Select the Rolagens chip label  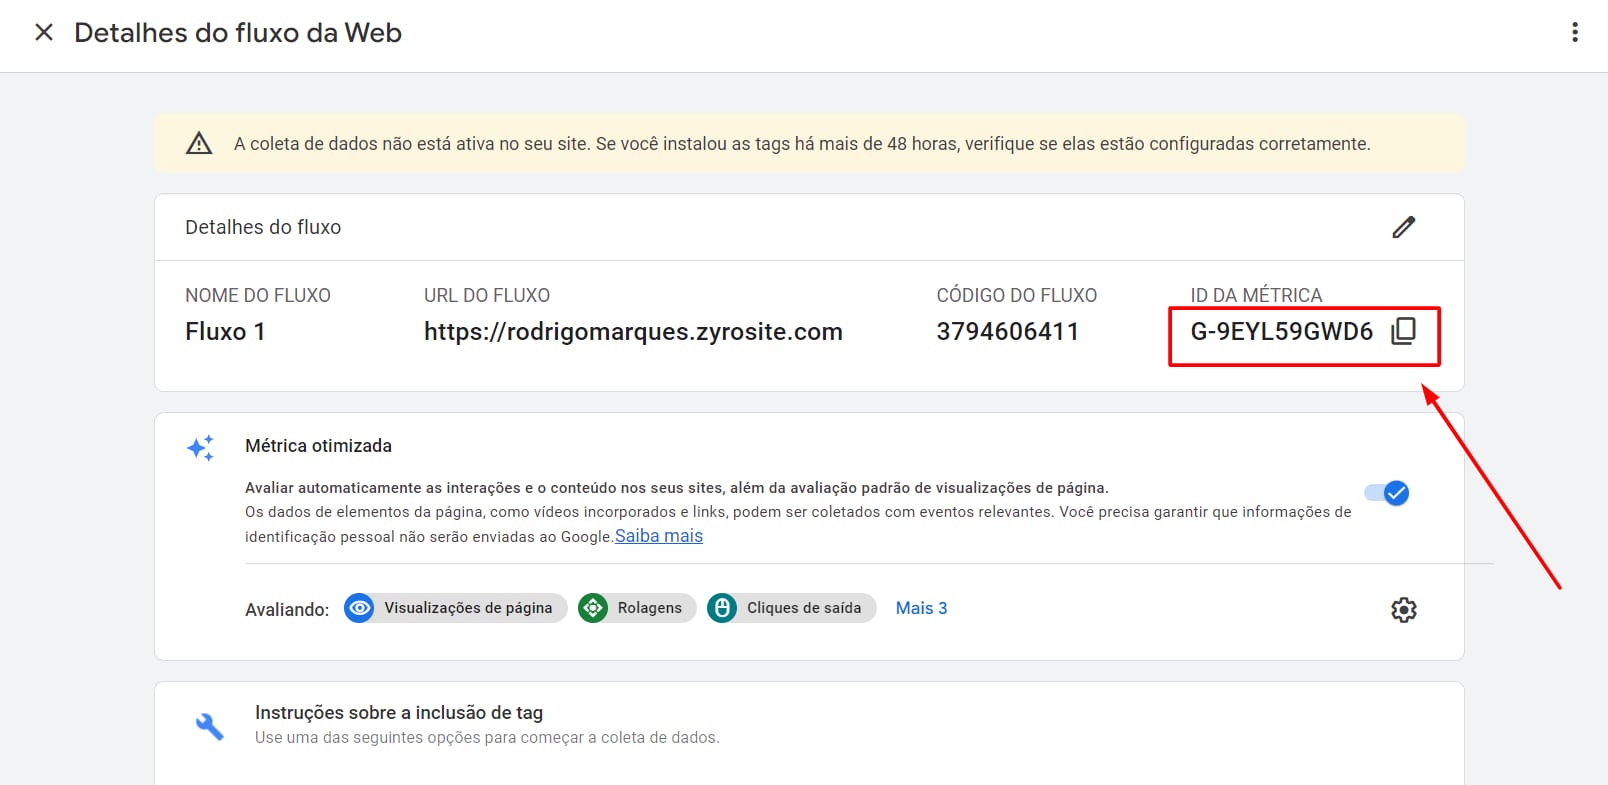(649, 608)
